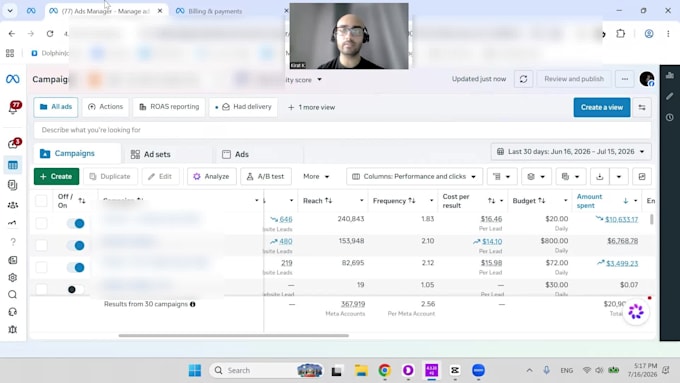Open the Reach column options arrow
This screenshot has width=680, height=383.
coord(361,201)
